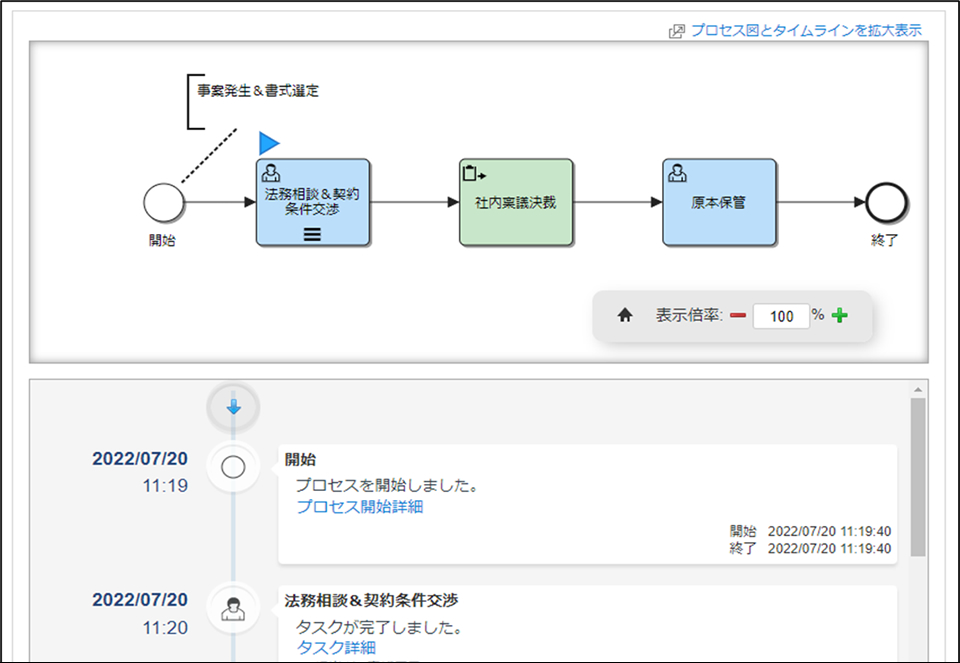Click the timeline vertical scrollbar thumb
The width and height of the screenshot is (960, 663).
[x=918, y=477]
